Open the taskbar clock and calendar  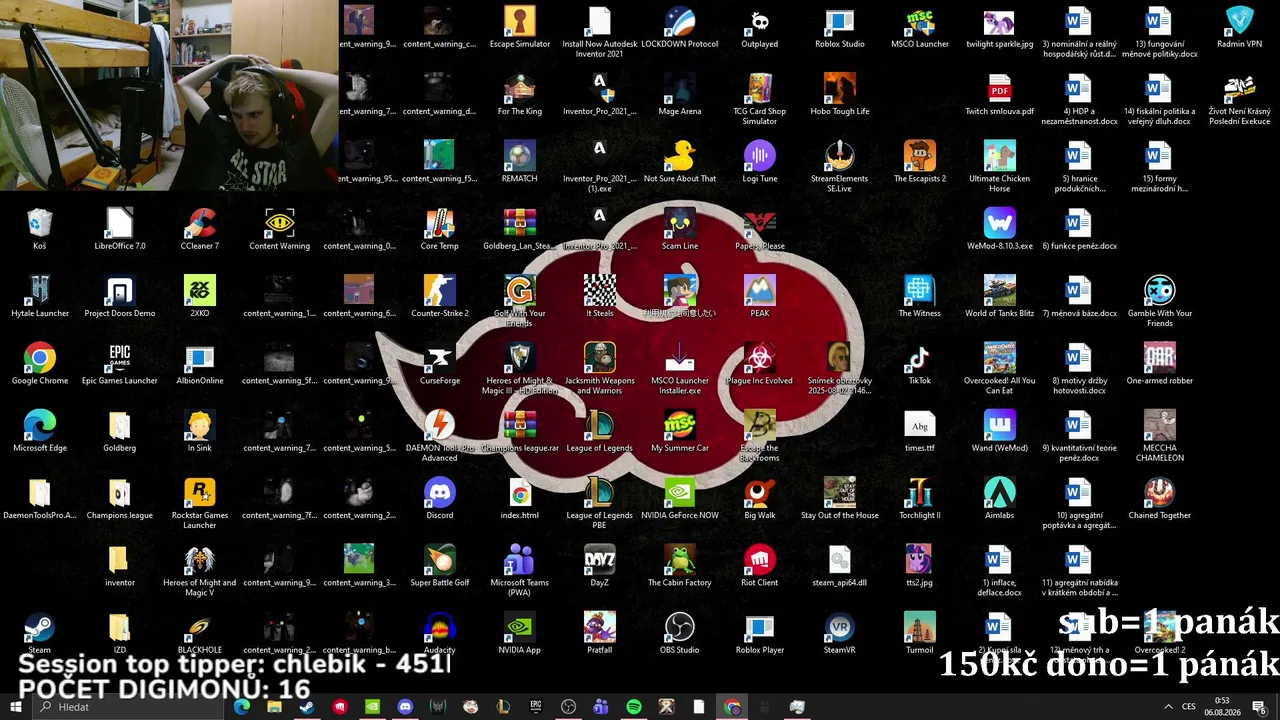point(1222,707)
